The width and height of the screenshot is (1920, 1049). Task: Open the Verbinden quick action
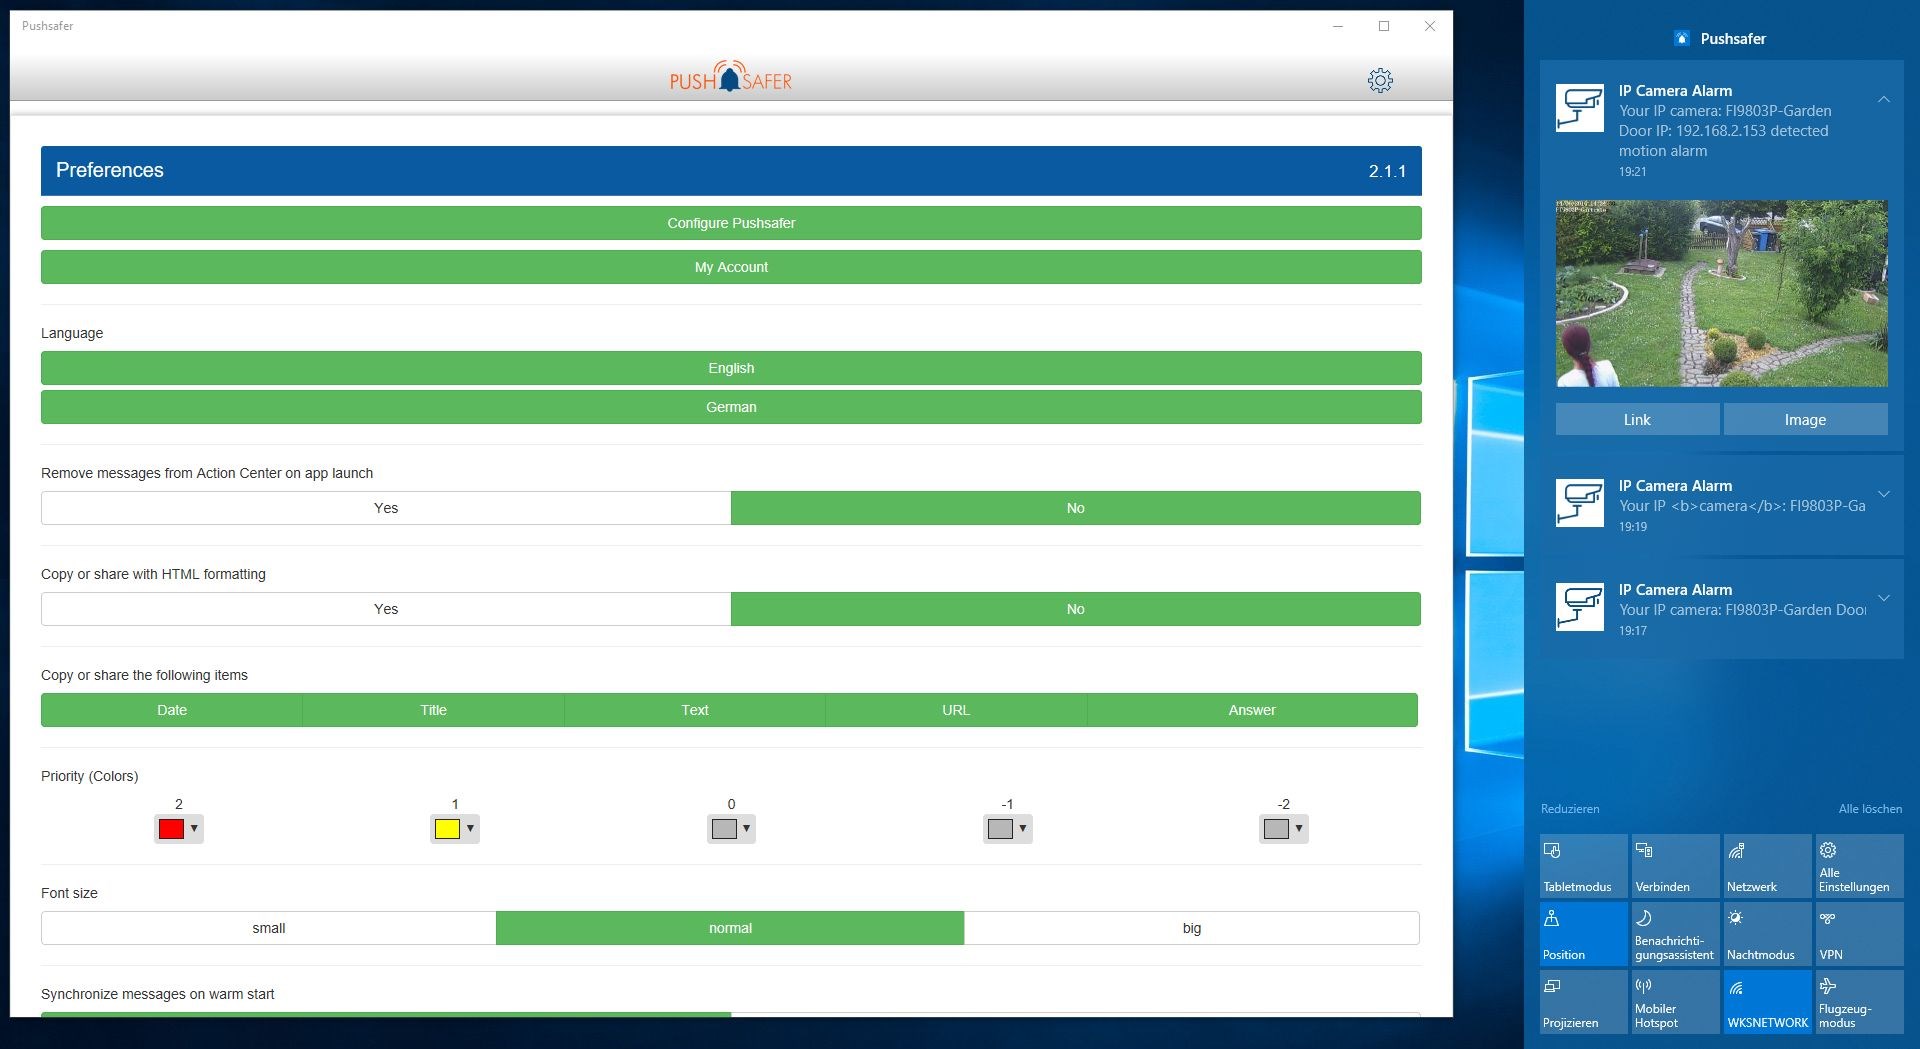1676,866
